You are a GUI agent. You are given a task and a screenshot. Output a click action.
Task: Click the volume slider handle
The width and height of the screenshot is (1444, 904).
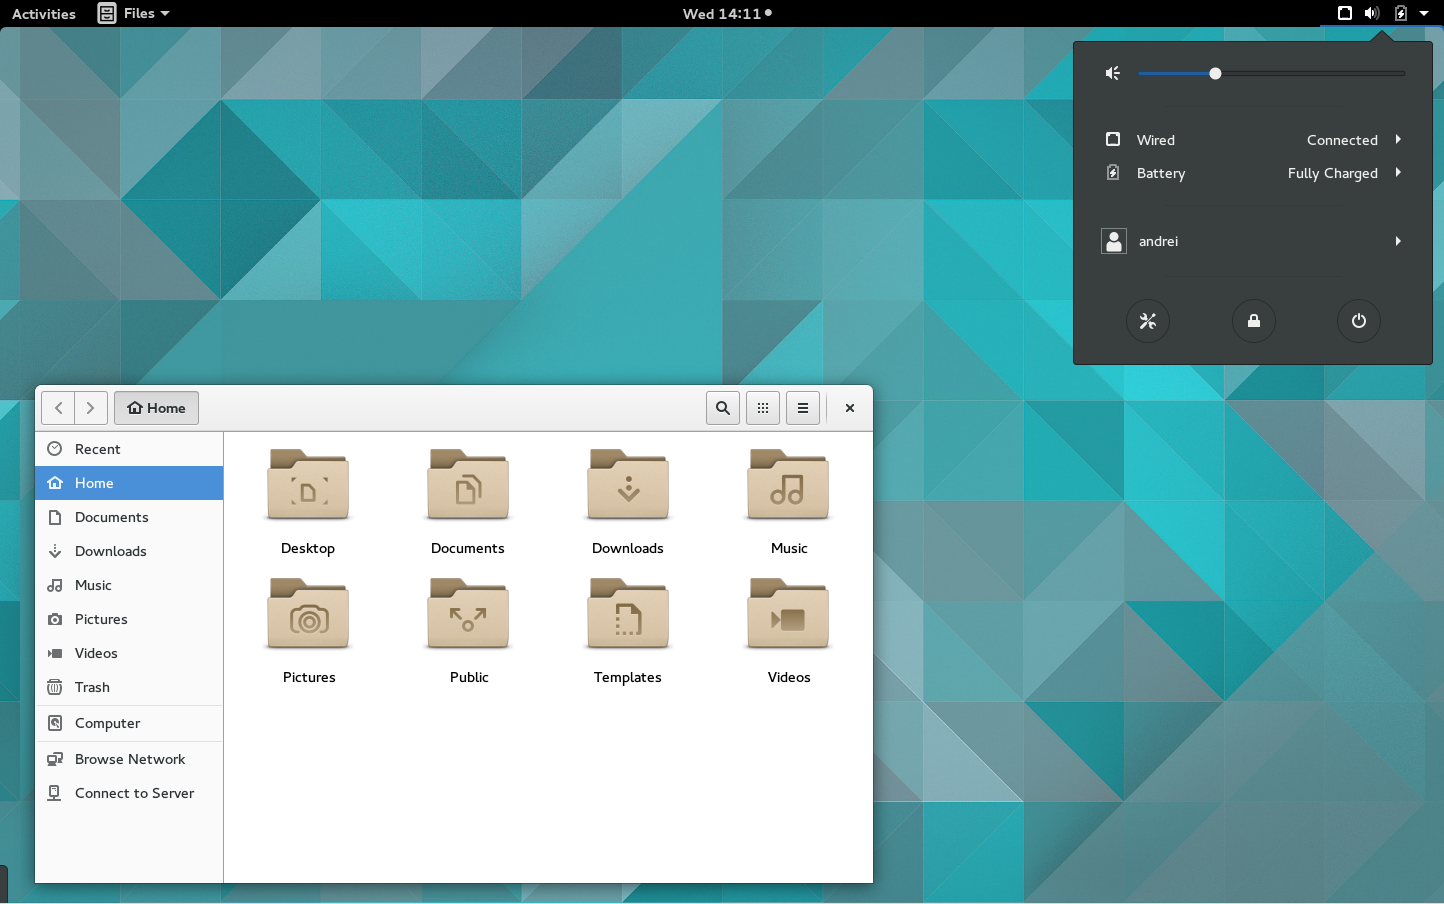tap(1215, 73)
